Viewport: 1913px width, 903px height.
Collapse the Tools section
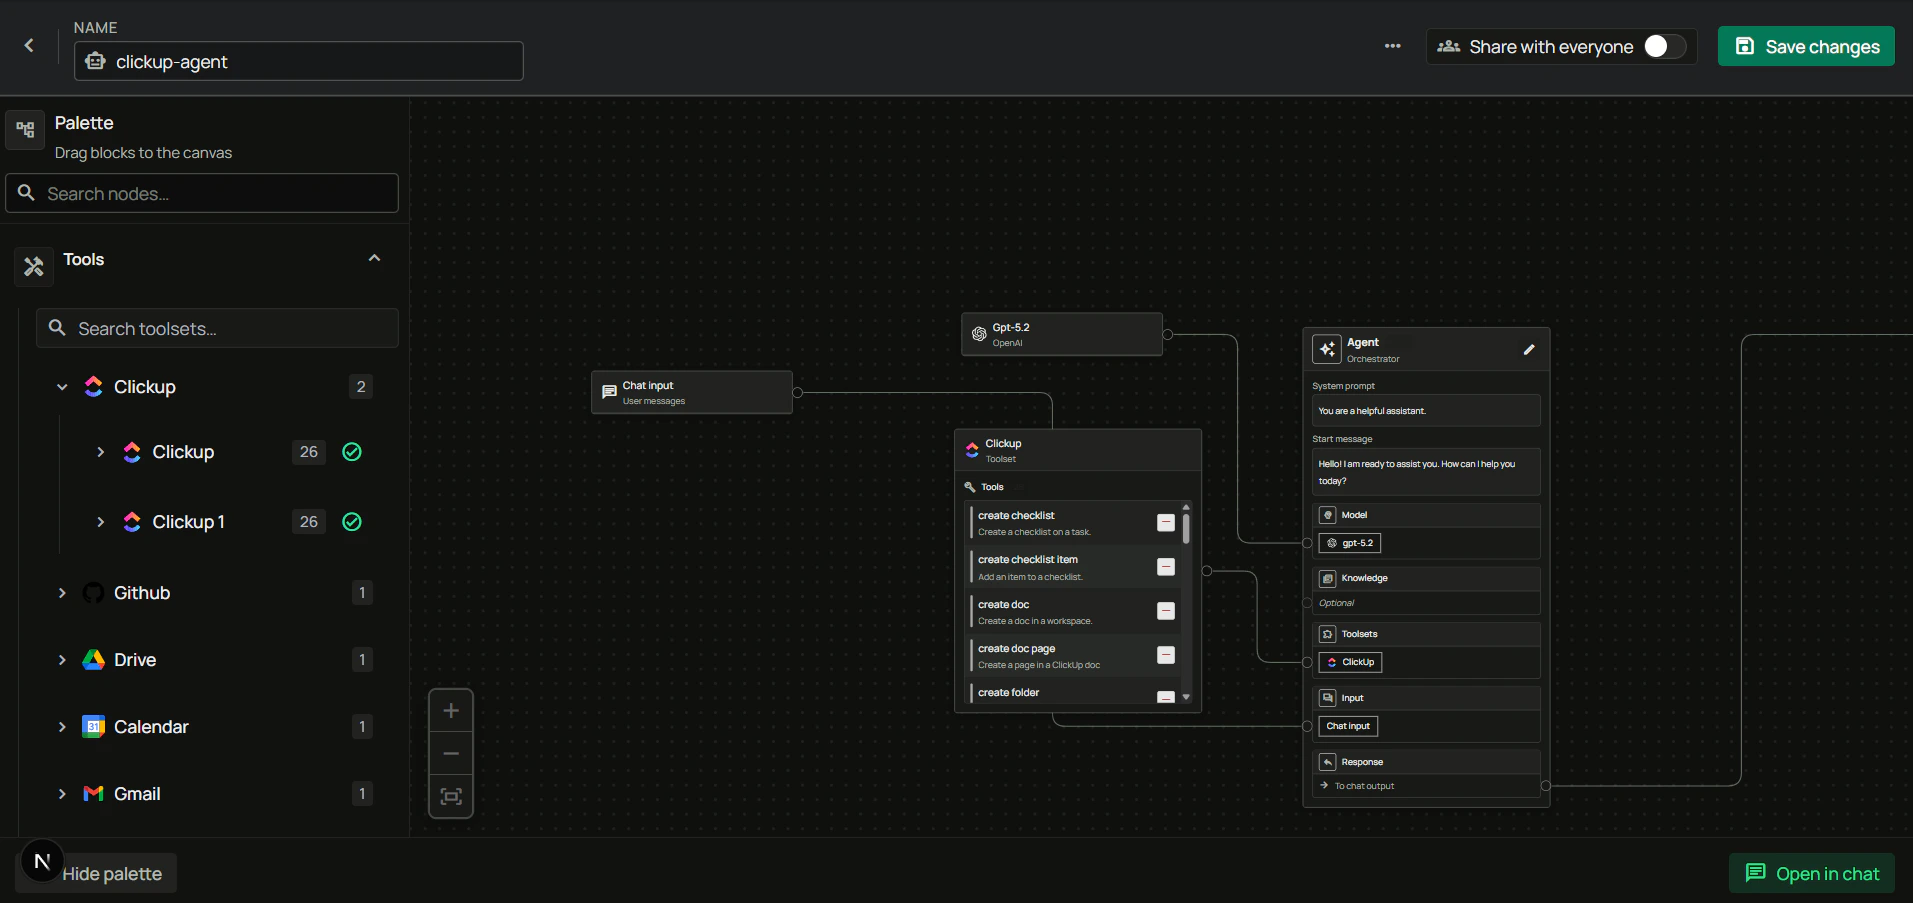click(x=374, y=257)
